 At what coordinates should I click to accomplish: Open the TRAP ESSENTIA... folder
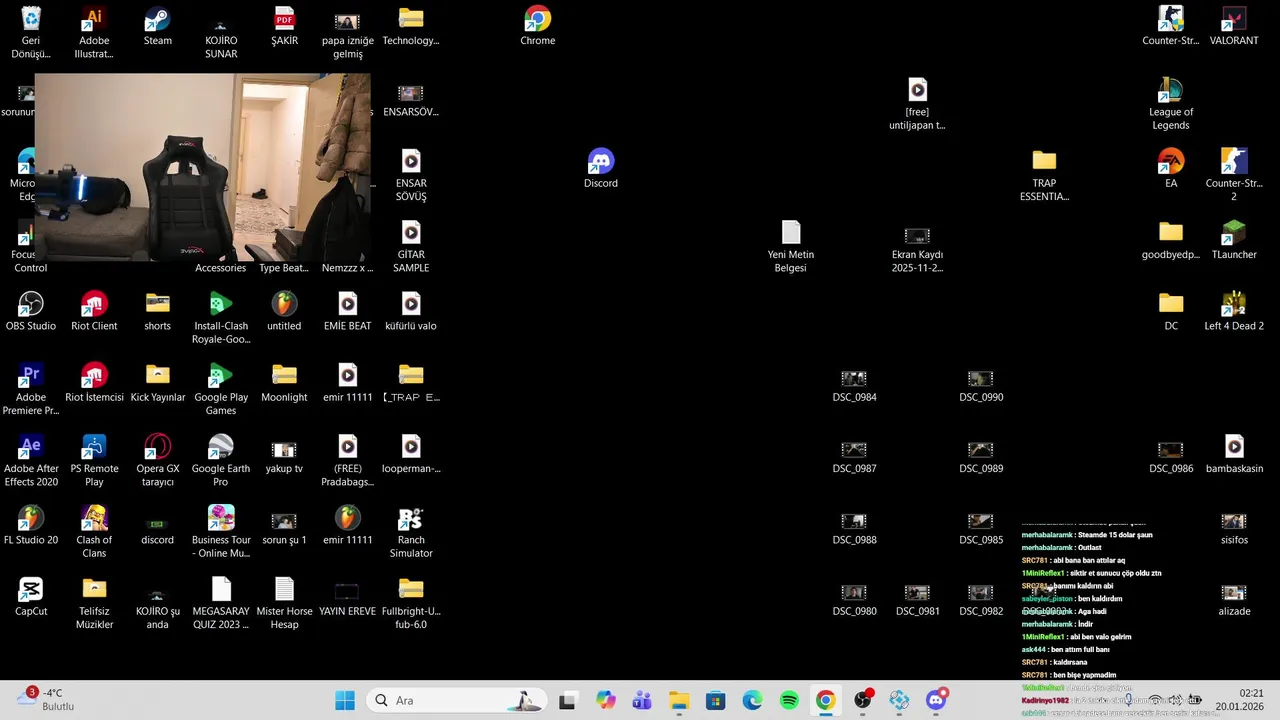tap(1044, 174)
